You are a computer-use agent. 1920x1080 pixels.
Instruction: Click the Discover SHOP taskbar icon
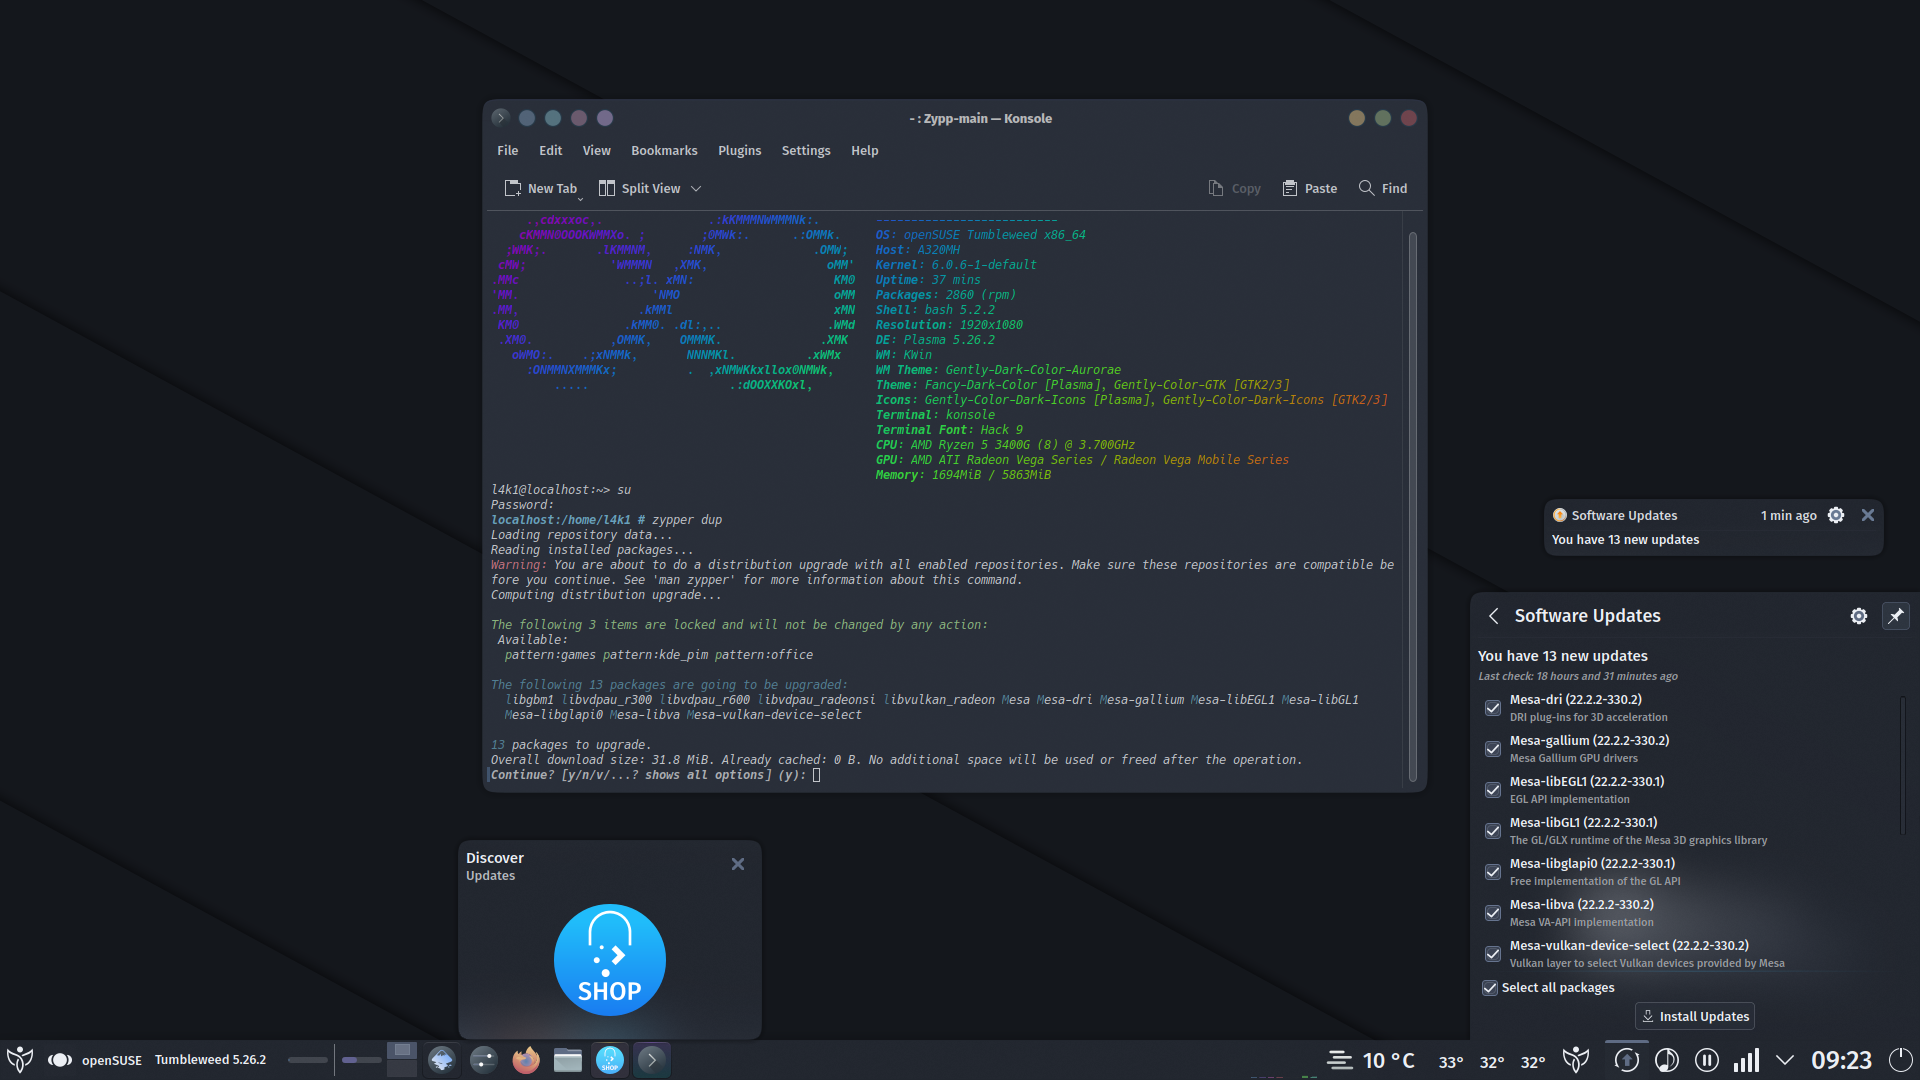click(x=610, y=1060)
